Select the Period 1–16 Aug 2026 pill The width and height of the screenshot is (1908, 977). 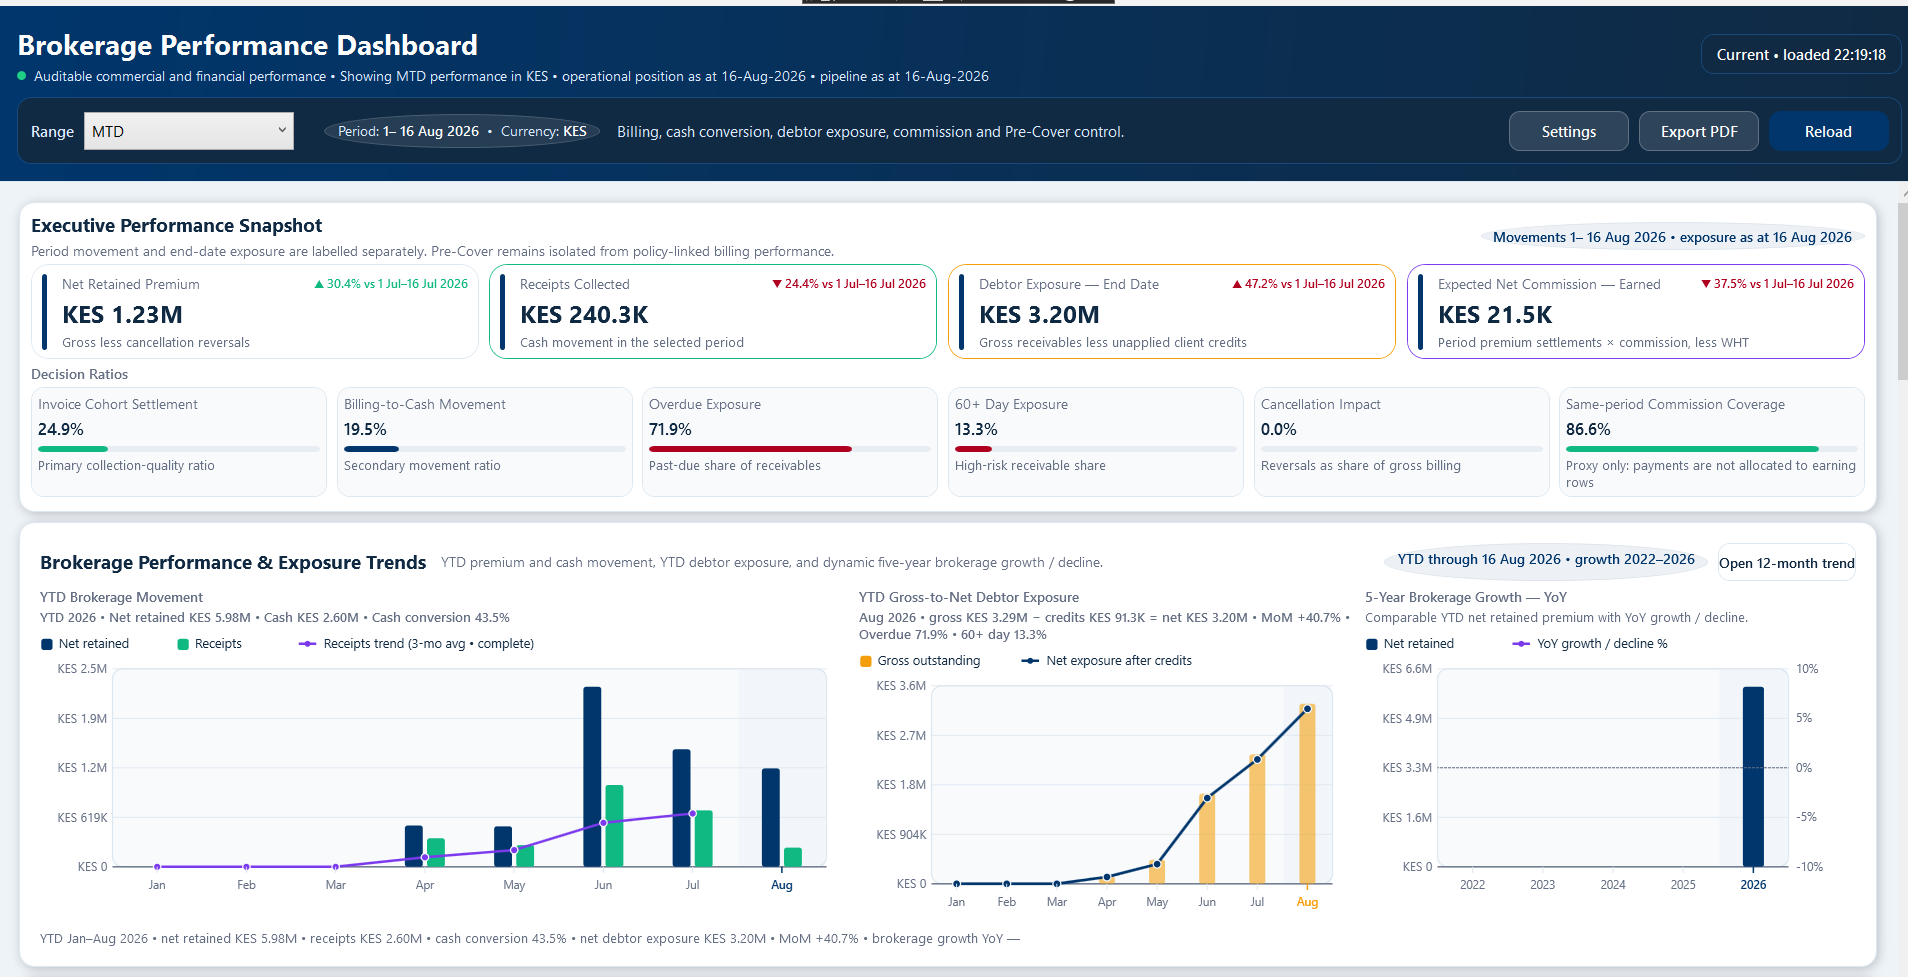tap(462, 131)
